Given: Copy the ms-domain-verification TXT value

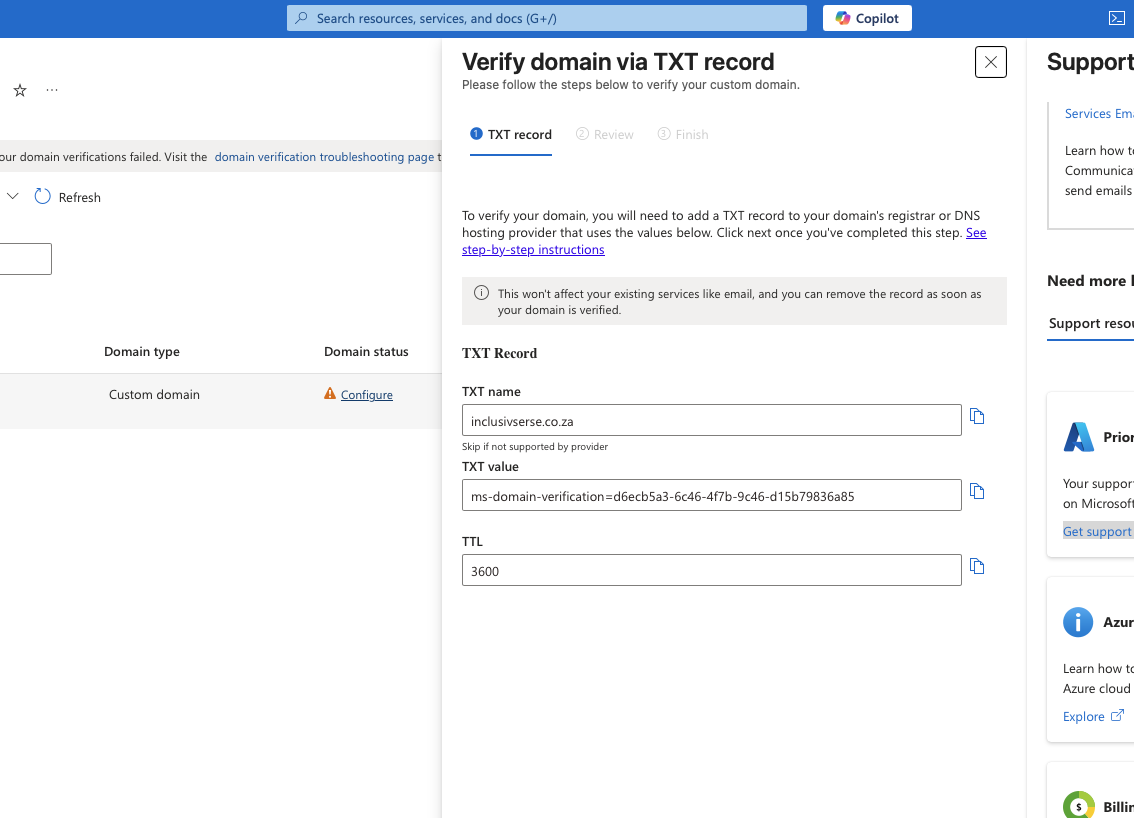Looking at the screenshot, I should tap(977, 491).
